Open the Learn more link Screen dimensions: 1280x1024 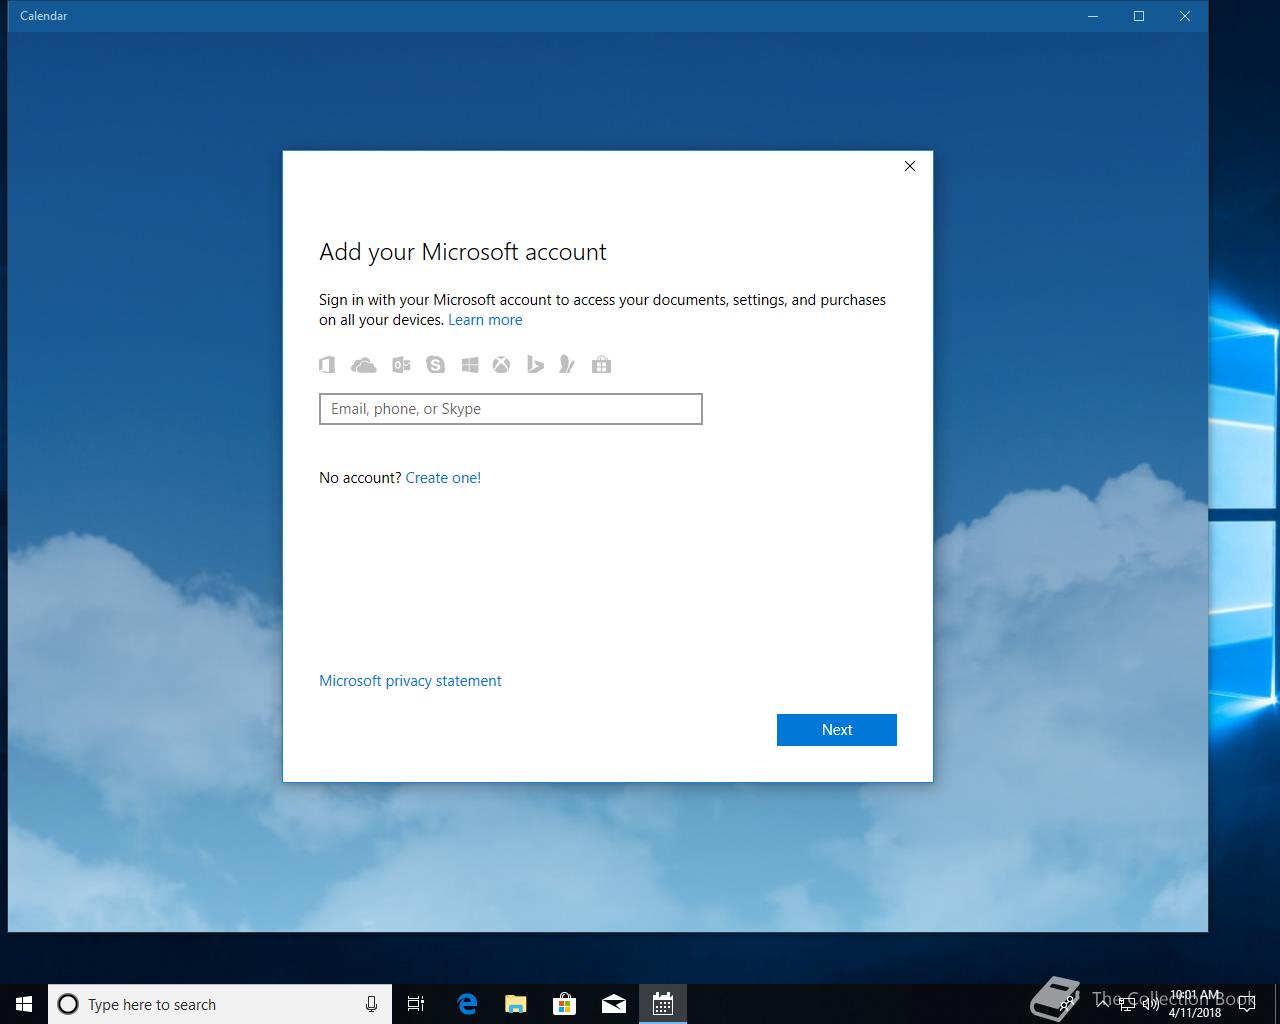tap(485, 320)
